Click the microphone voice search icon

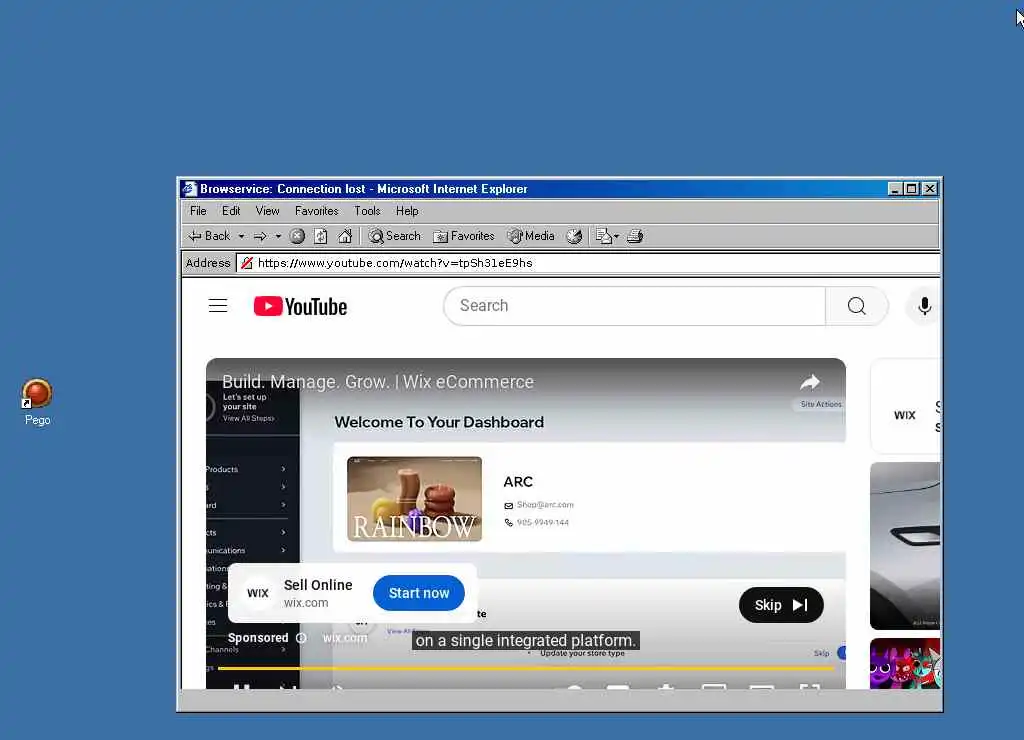click(924, 306)
